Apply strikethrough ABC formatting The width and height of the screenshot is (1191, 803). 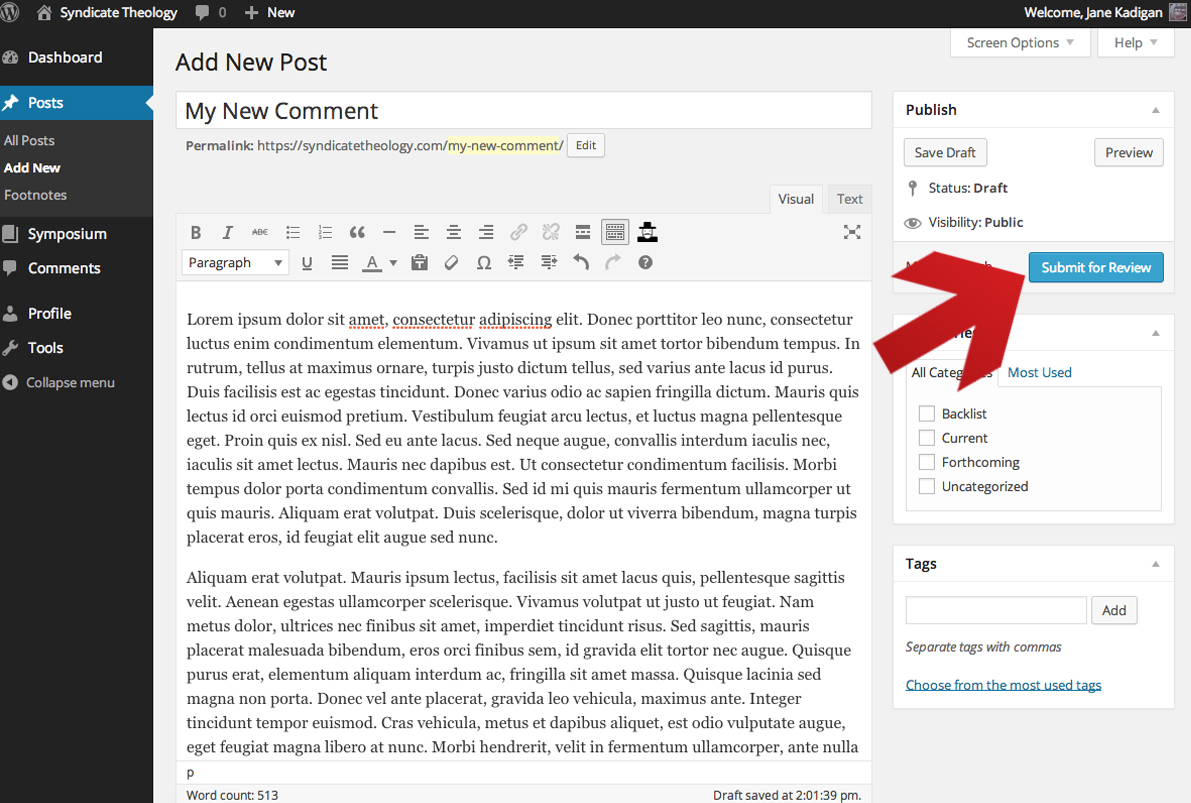[x=260, y=232]
